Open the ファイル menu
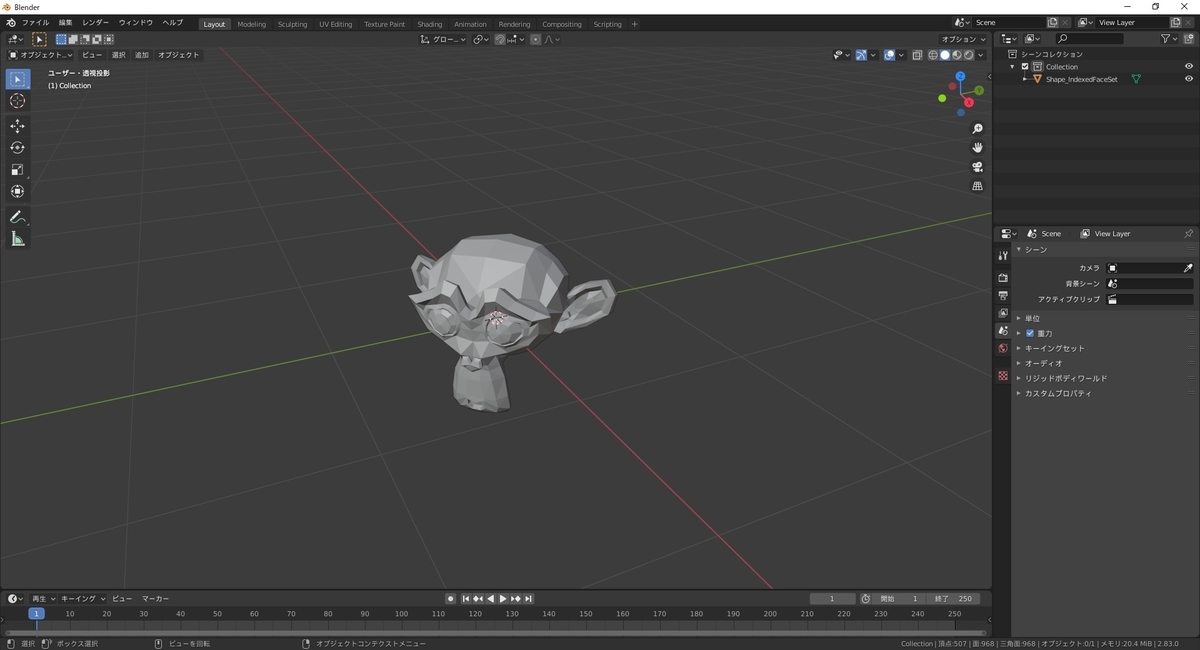Viewport: 1200px width, 650px height. tap(35, 23)
